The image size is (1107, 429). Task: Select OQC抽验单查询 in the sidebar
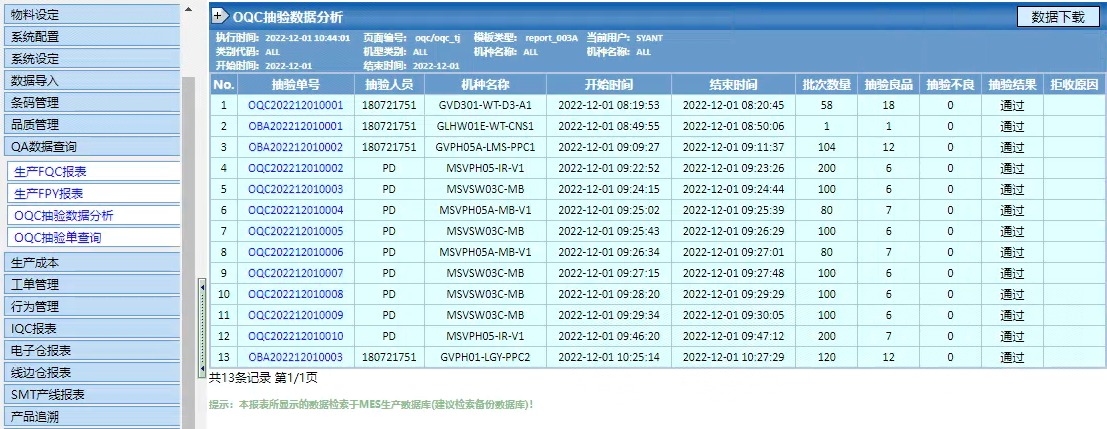coord(58,237)
